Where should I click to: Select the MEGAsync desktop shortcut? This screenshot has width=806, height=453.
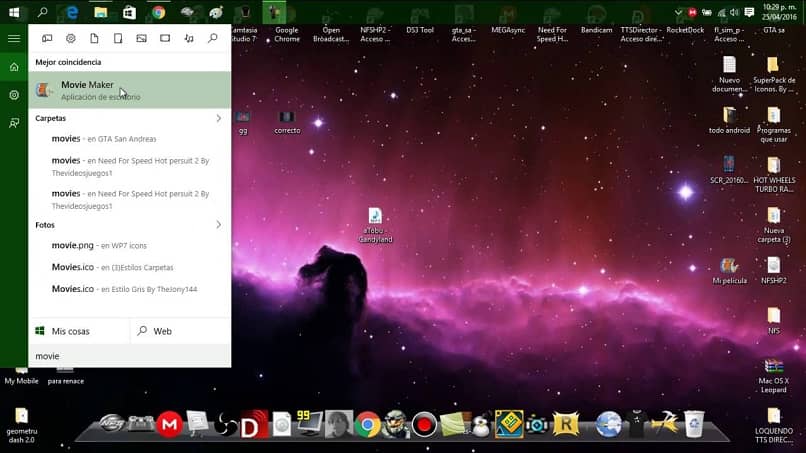click(508, 30)
